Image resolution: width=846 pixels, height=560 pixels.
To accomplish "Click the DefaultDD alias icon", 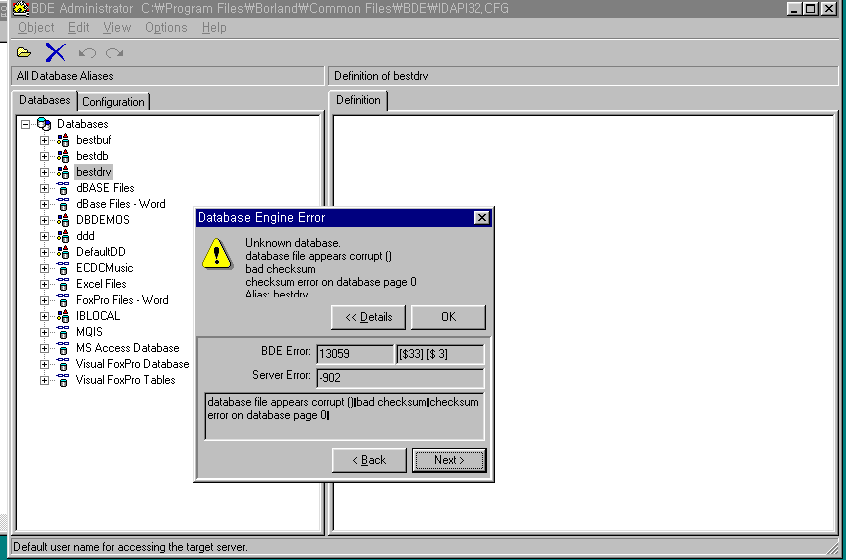I will click(63, 252).
